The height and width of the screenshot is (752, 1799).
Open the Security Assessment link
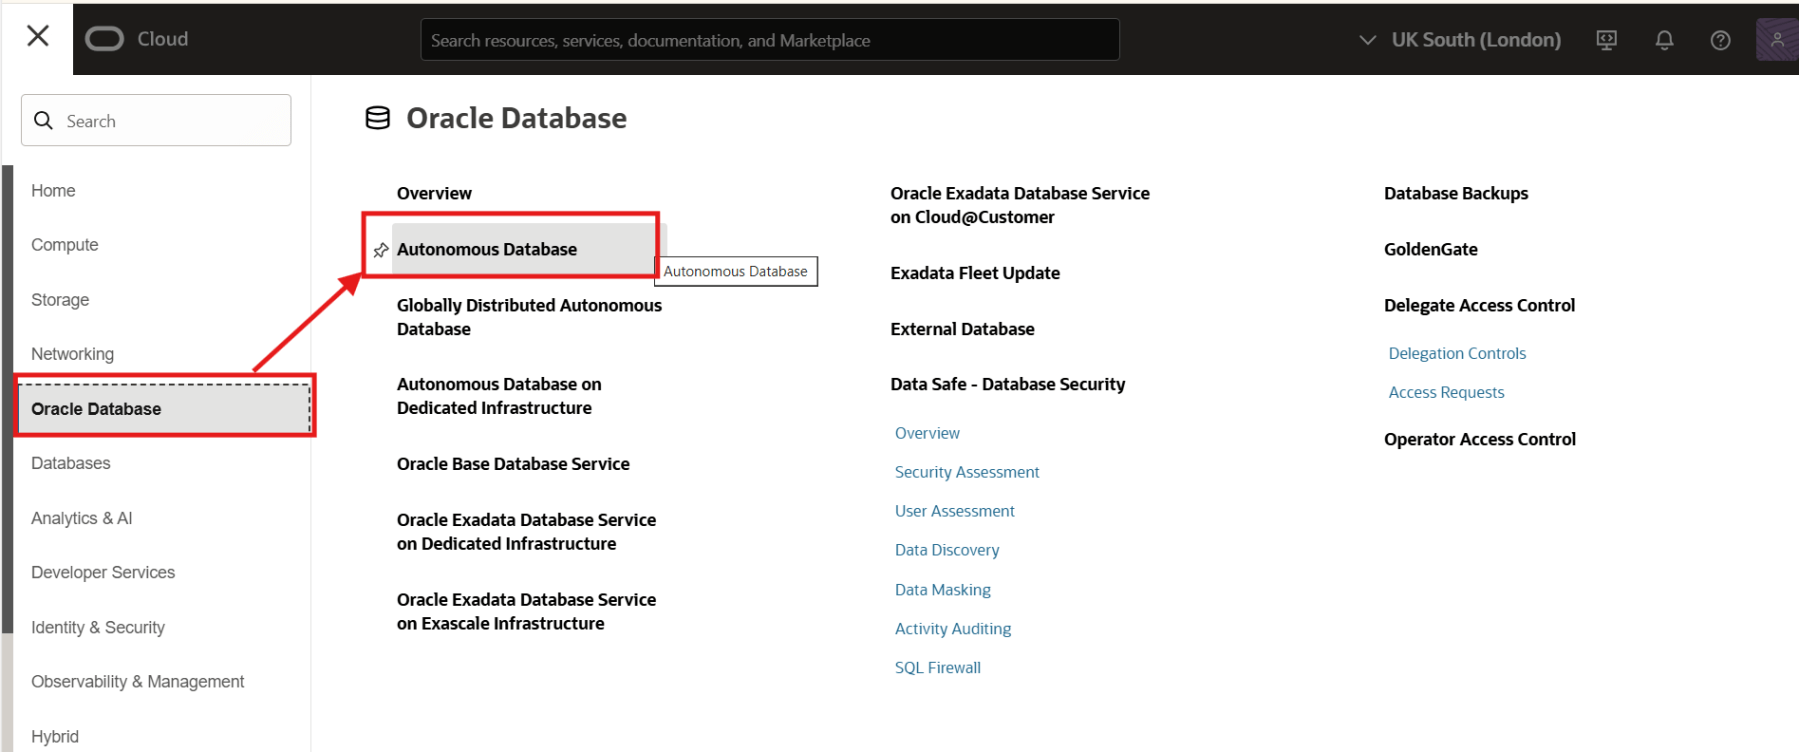[x=966, y=472]
